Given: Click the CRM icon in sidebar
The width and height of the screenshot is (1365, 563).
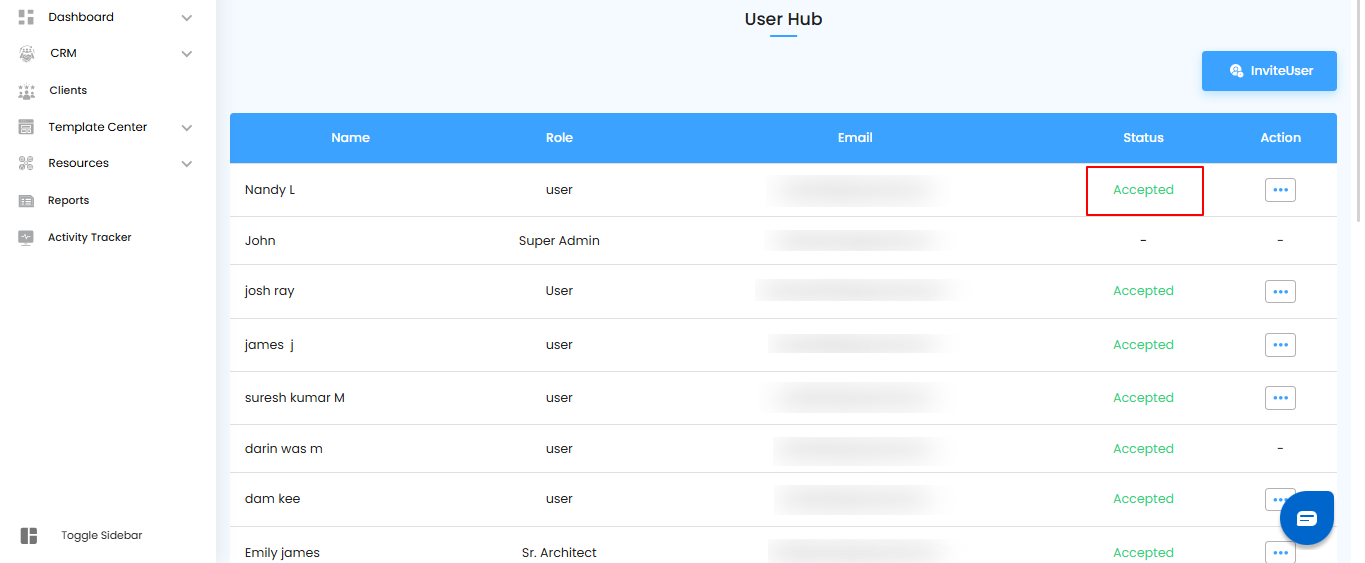Looking at the screenshot, I should (27, 54).
